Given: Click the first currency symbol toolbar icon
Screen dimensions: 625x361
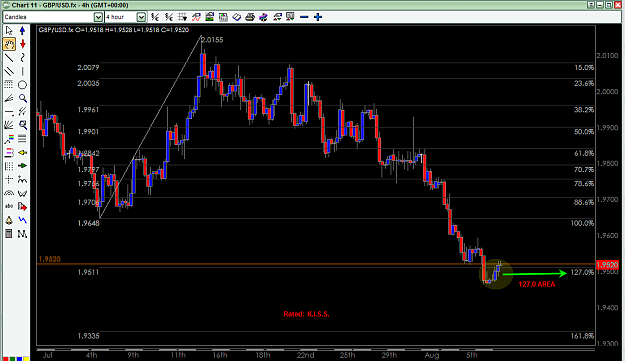Looking at the screenshot, I should pos(155,17).
